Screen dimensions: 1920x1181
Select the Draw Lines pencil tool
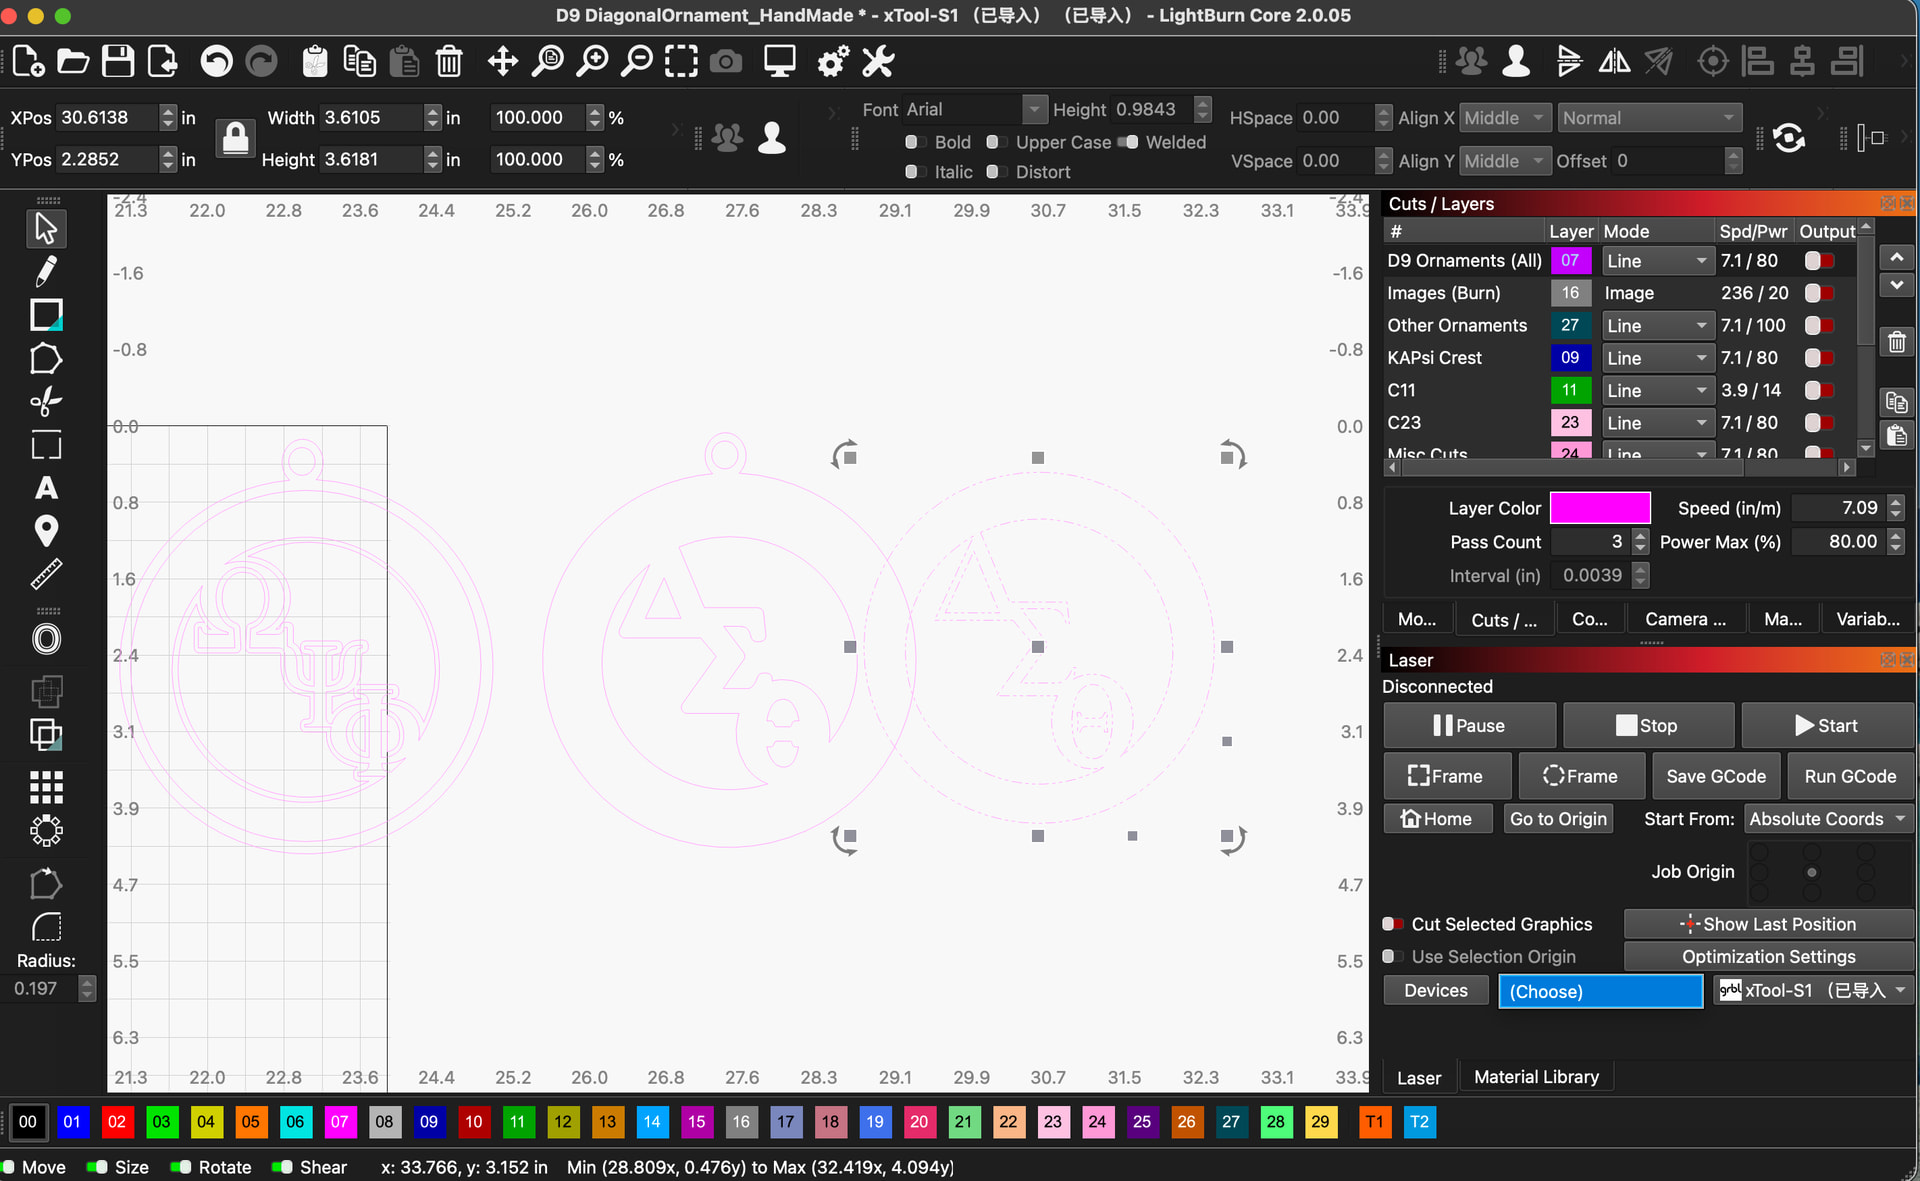[x=46, y=271]
